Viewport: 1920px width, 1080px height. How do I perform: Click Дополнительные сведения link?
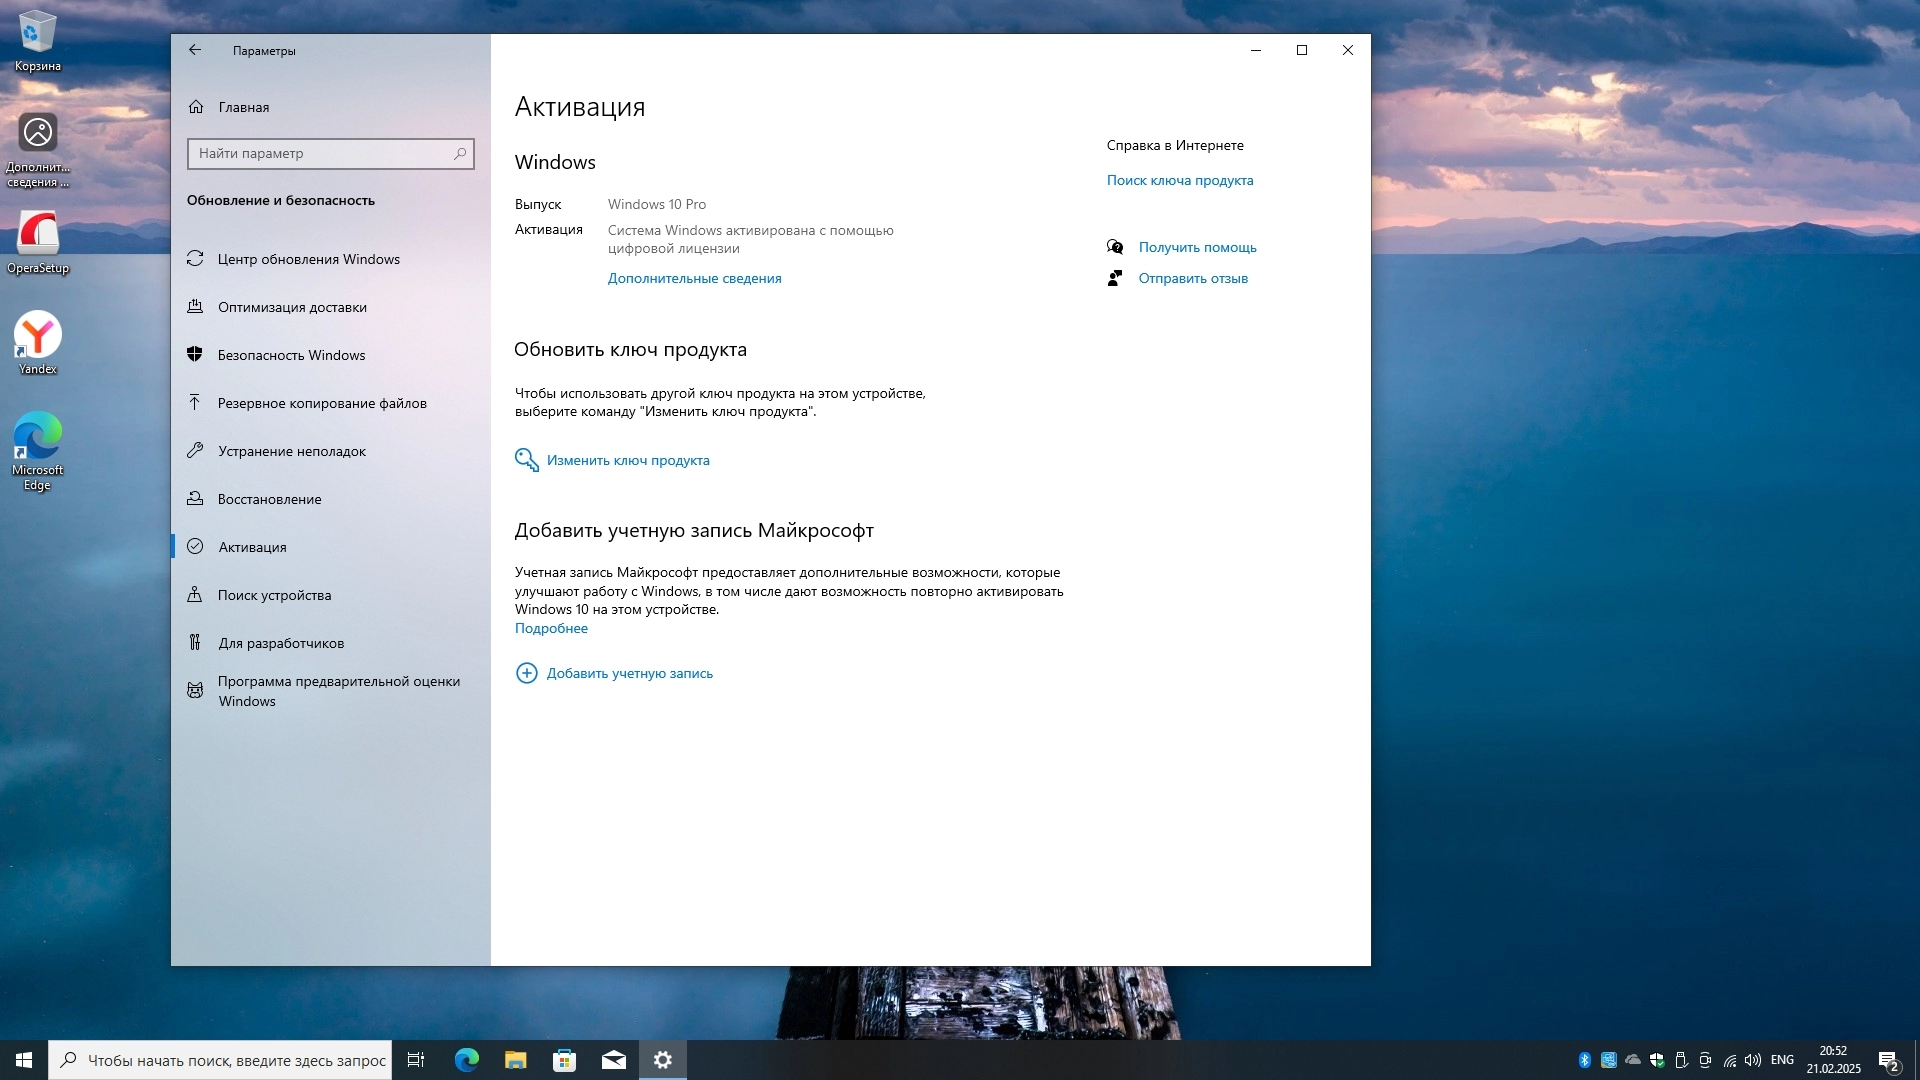point(694,278)
